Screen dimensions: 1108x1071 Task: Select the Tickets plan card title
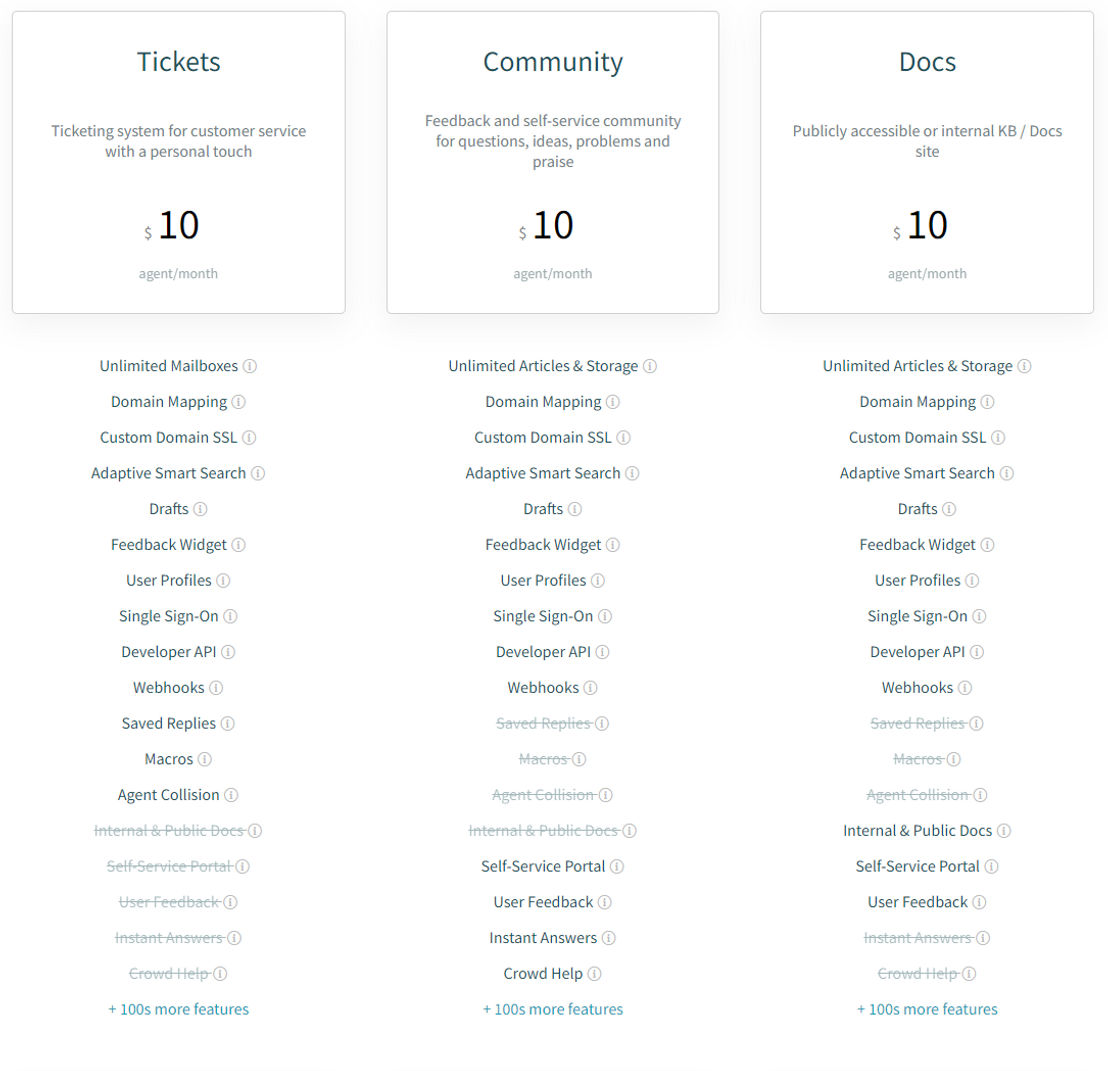(x=179, y=61)
